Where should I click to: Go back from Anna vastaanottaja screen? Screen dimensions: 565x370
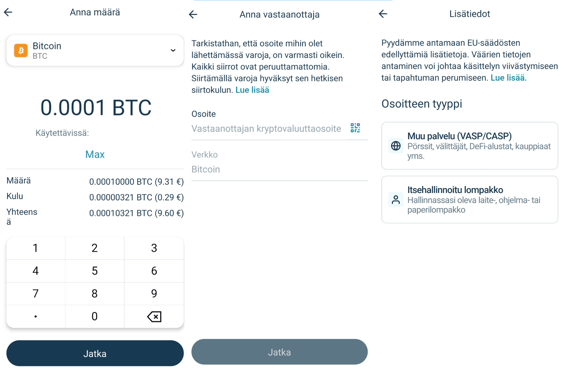click(193, 14)
